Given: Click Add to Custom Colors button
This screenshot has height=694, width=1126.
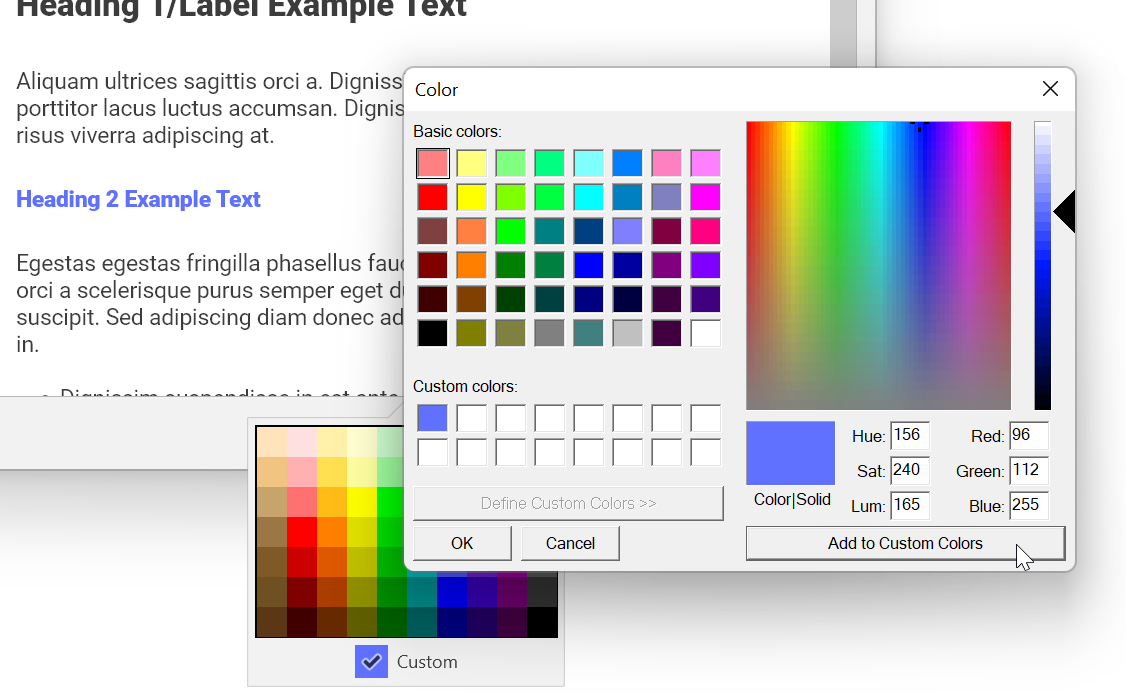Looking at the screenshot, I should click(905, 543).
